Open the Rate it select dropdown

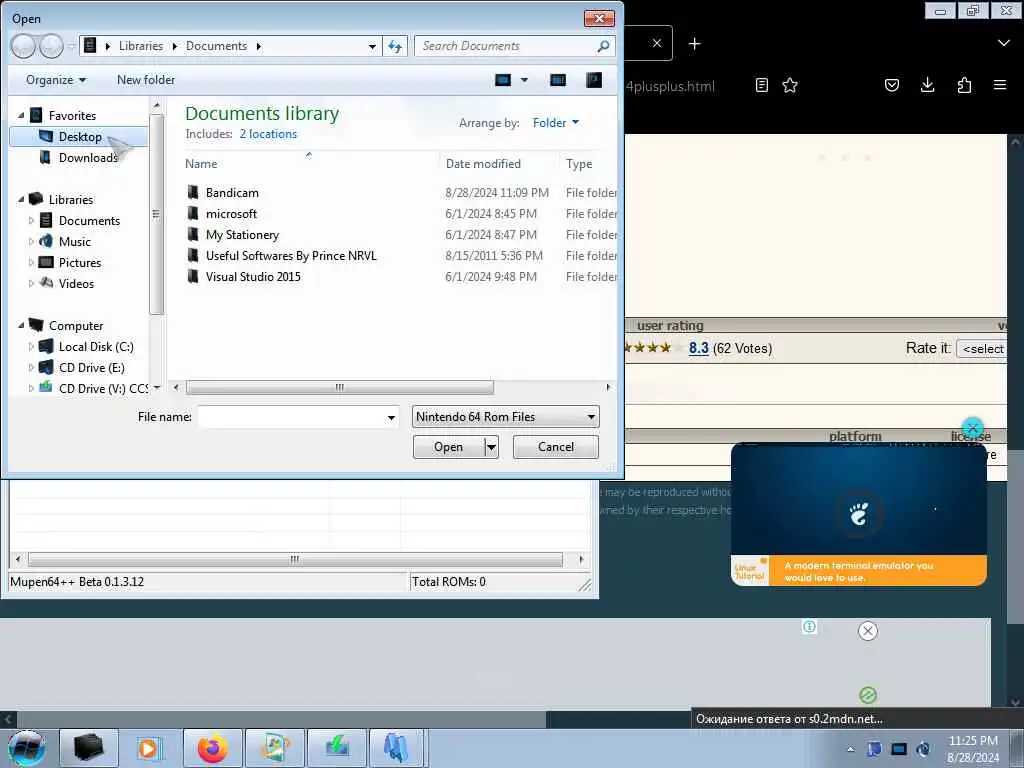[x=982, y=349]
